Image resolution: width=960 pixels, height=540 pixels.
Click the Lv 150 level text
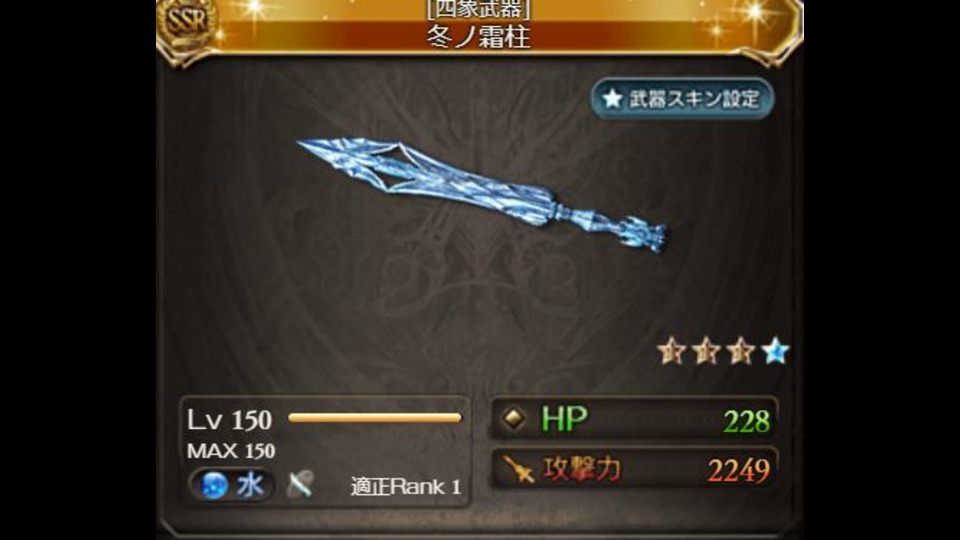(230, 420)
